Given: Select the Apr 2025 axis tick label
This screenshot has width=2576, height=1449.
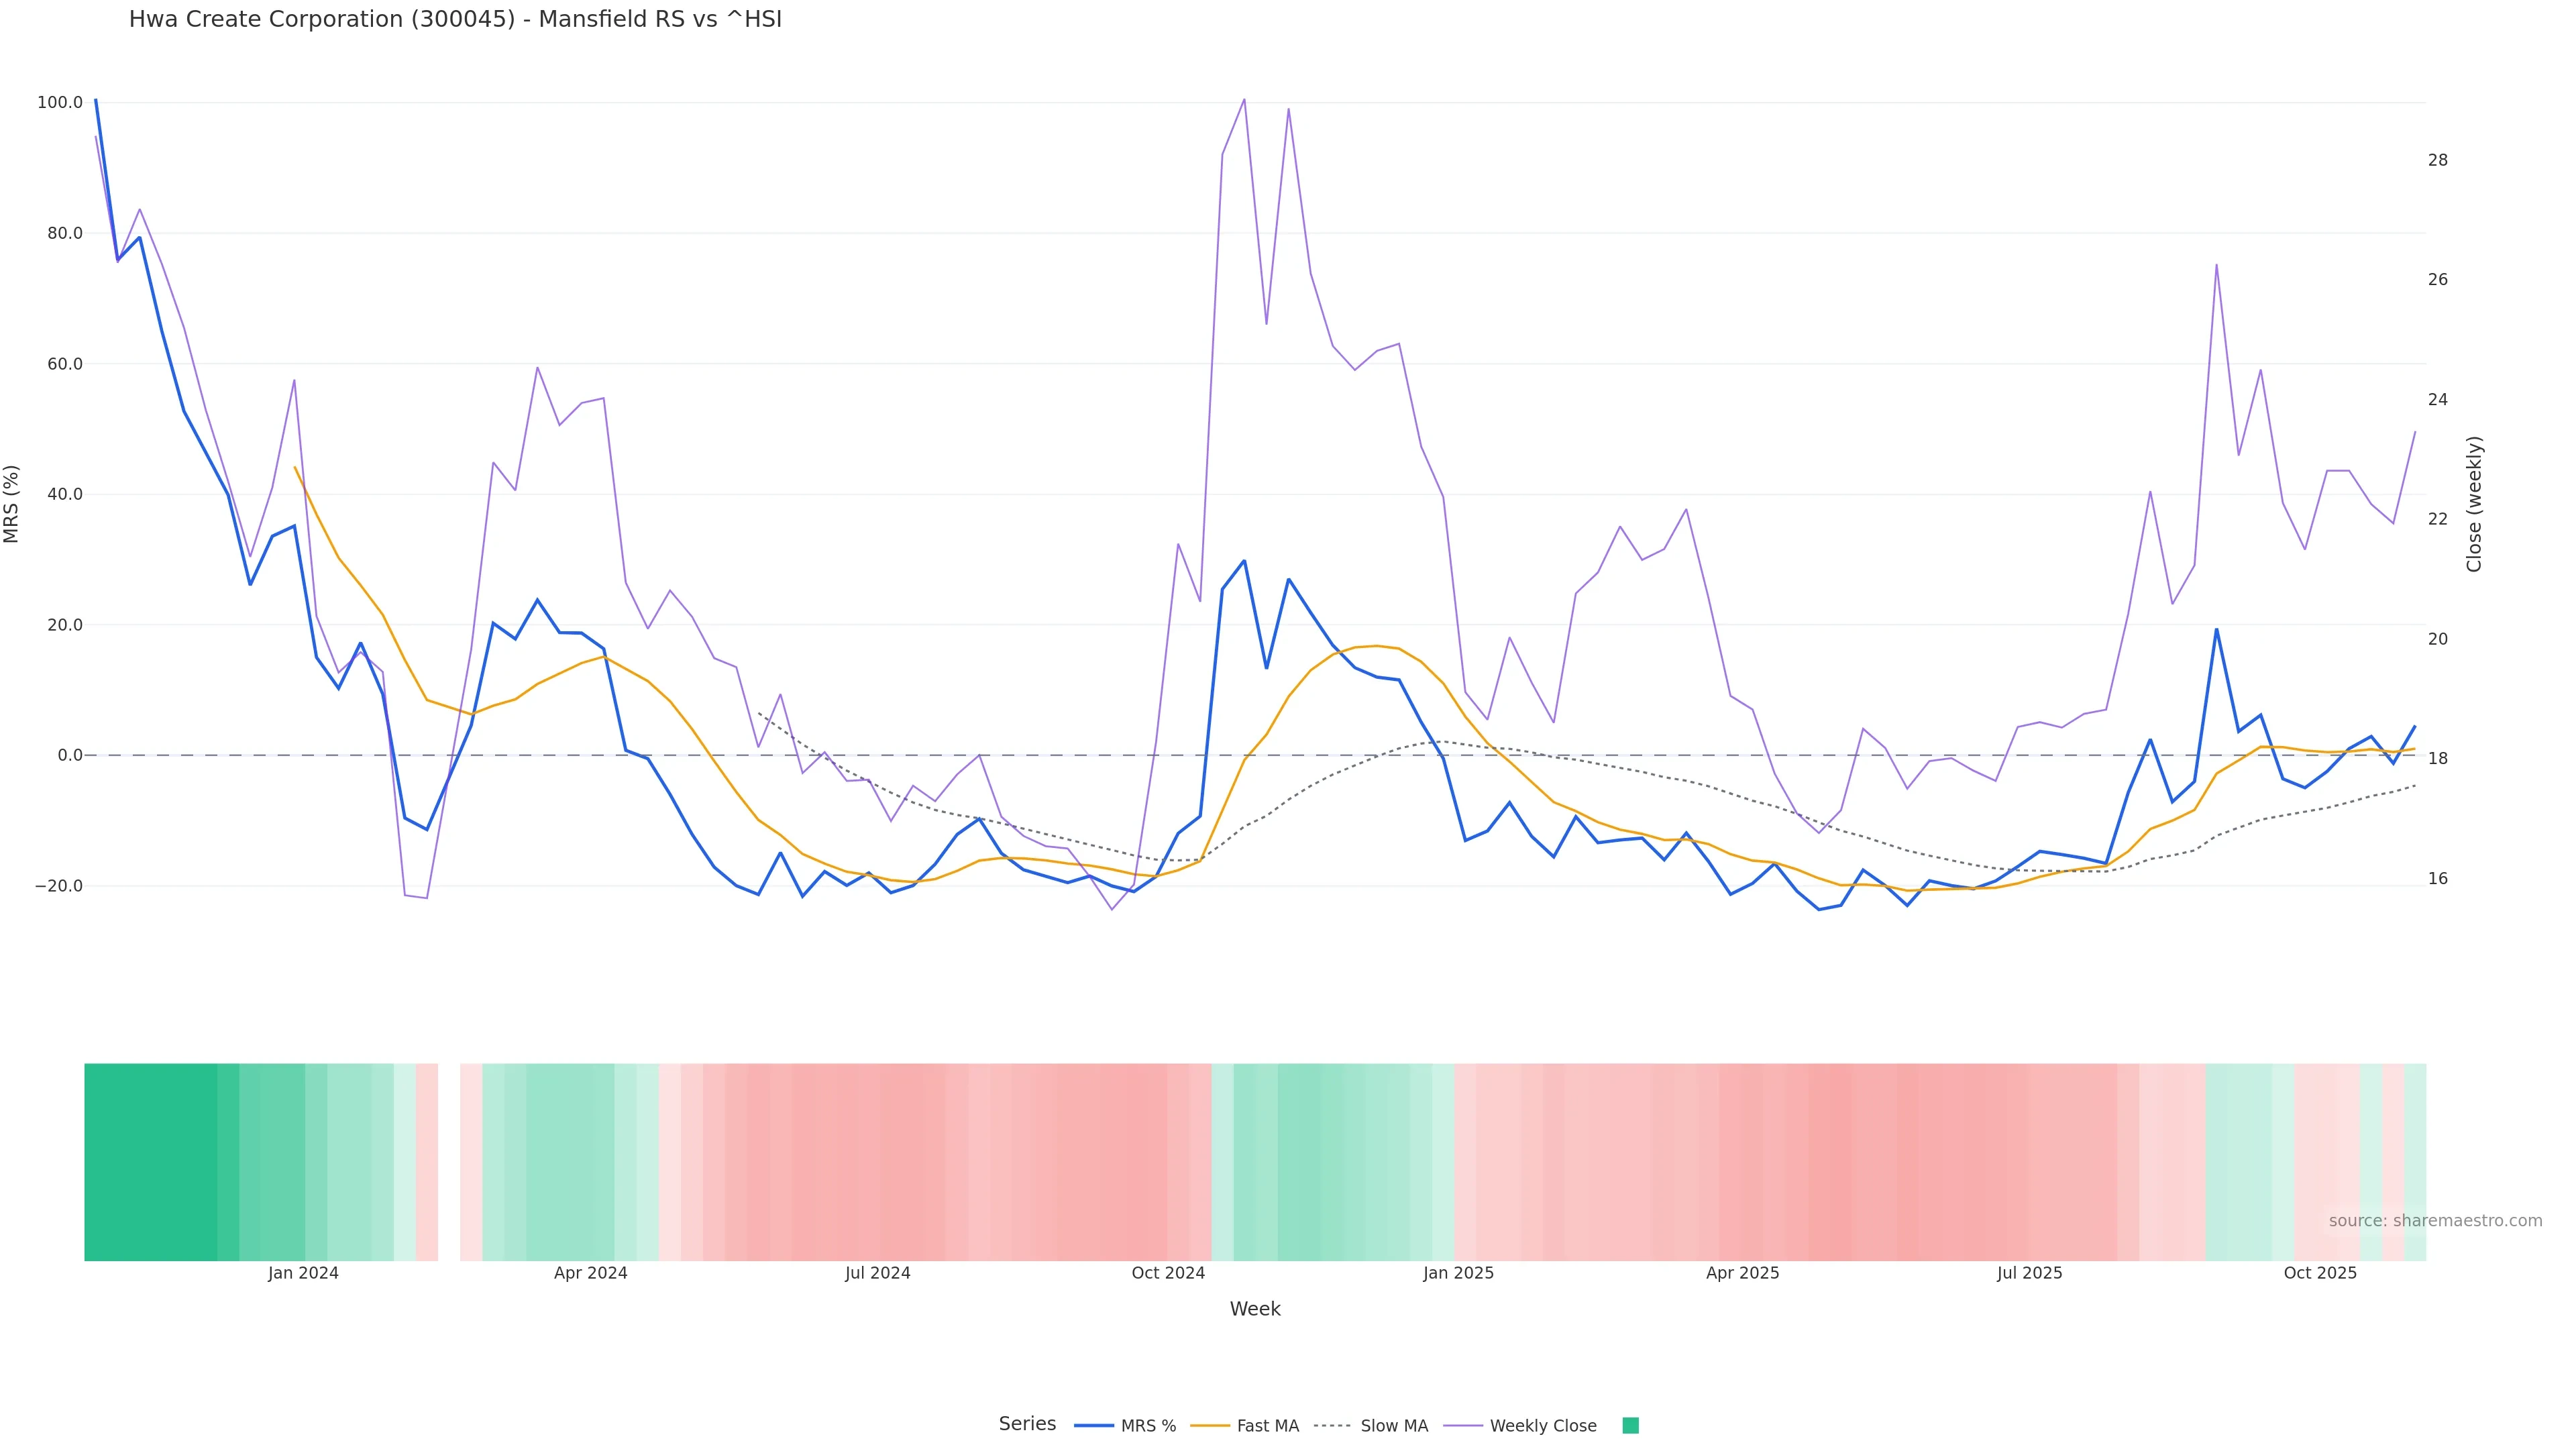Looking at the screenshot, I should click(1742, 1273).
